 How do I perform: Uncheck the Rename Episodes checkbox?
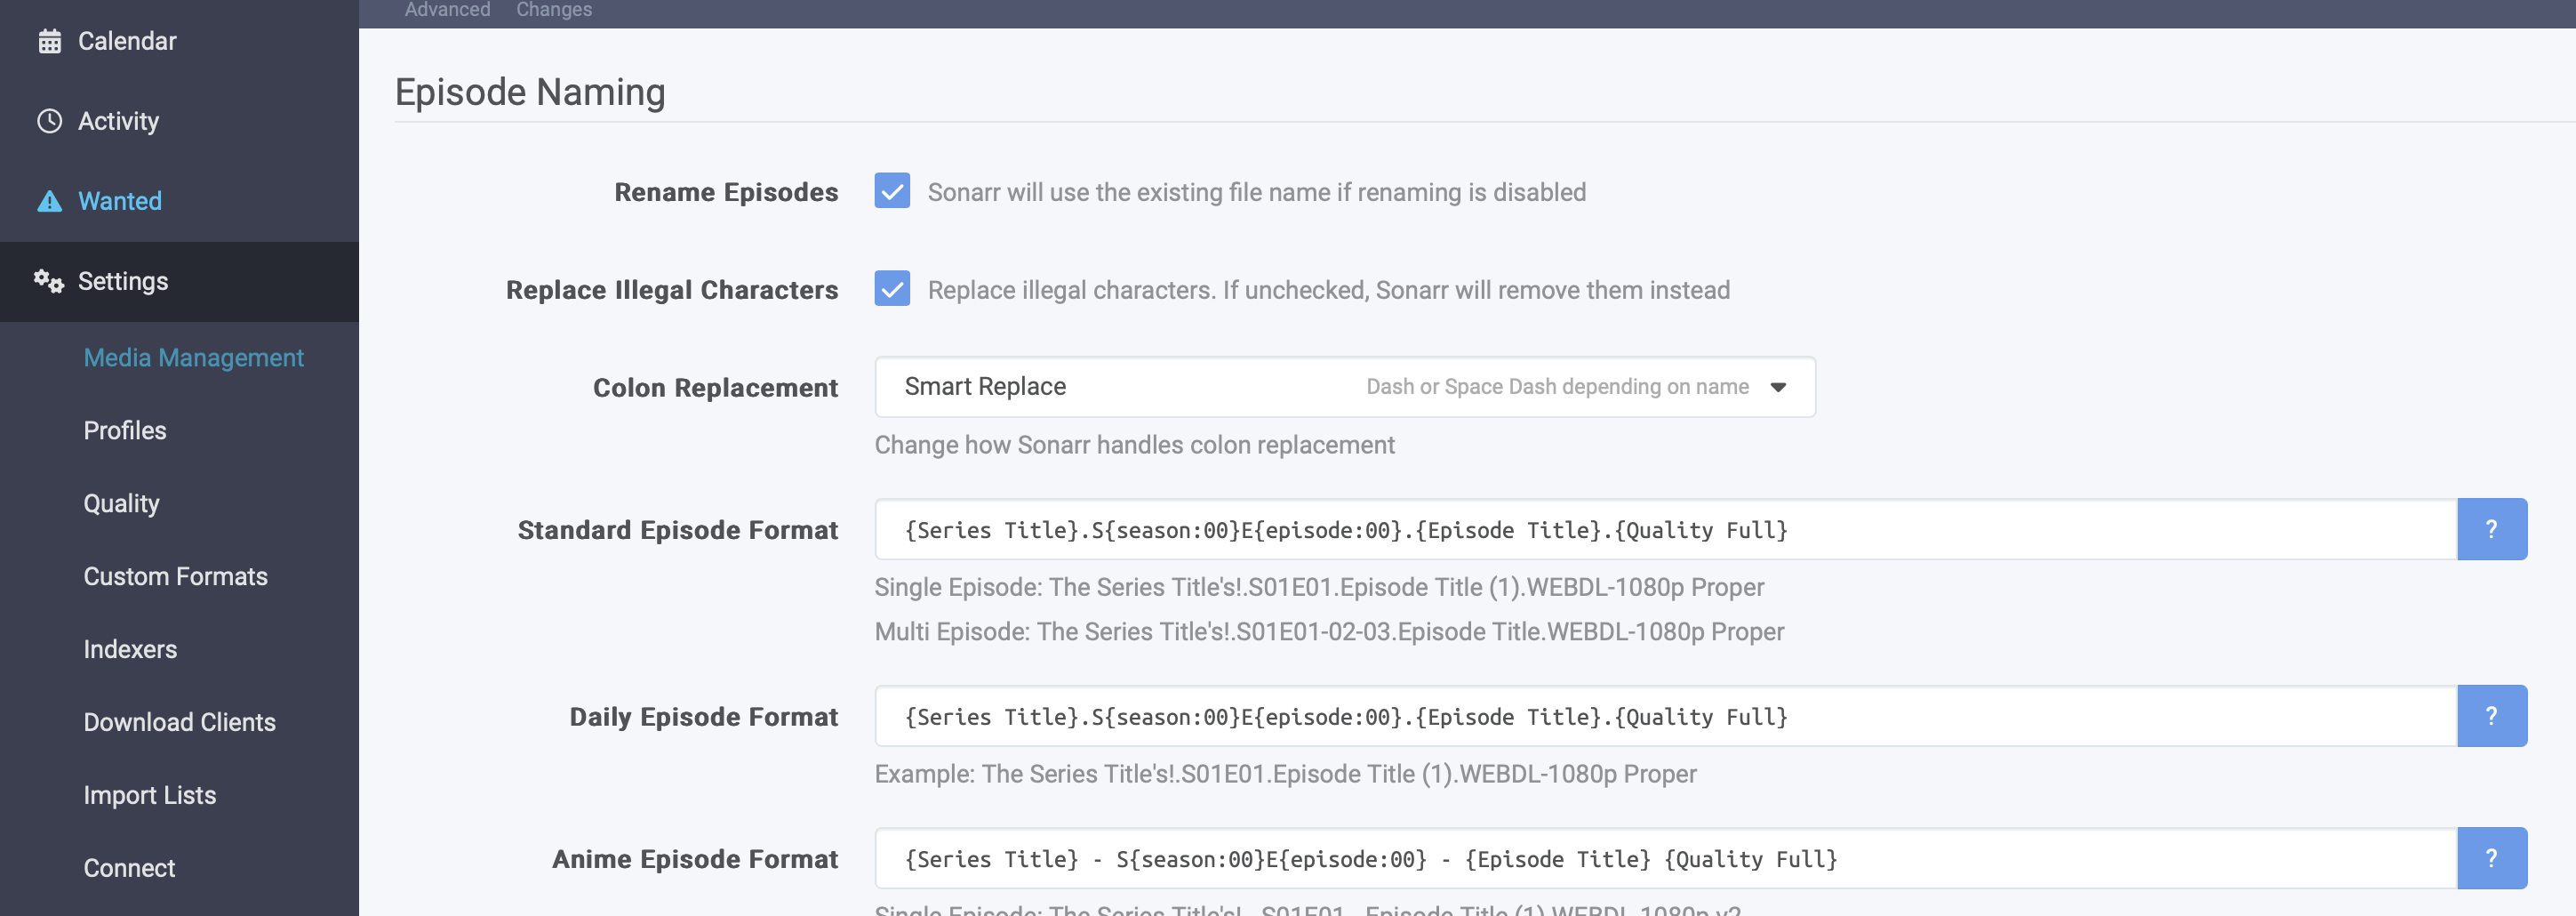891,191
